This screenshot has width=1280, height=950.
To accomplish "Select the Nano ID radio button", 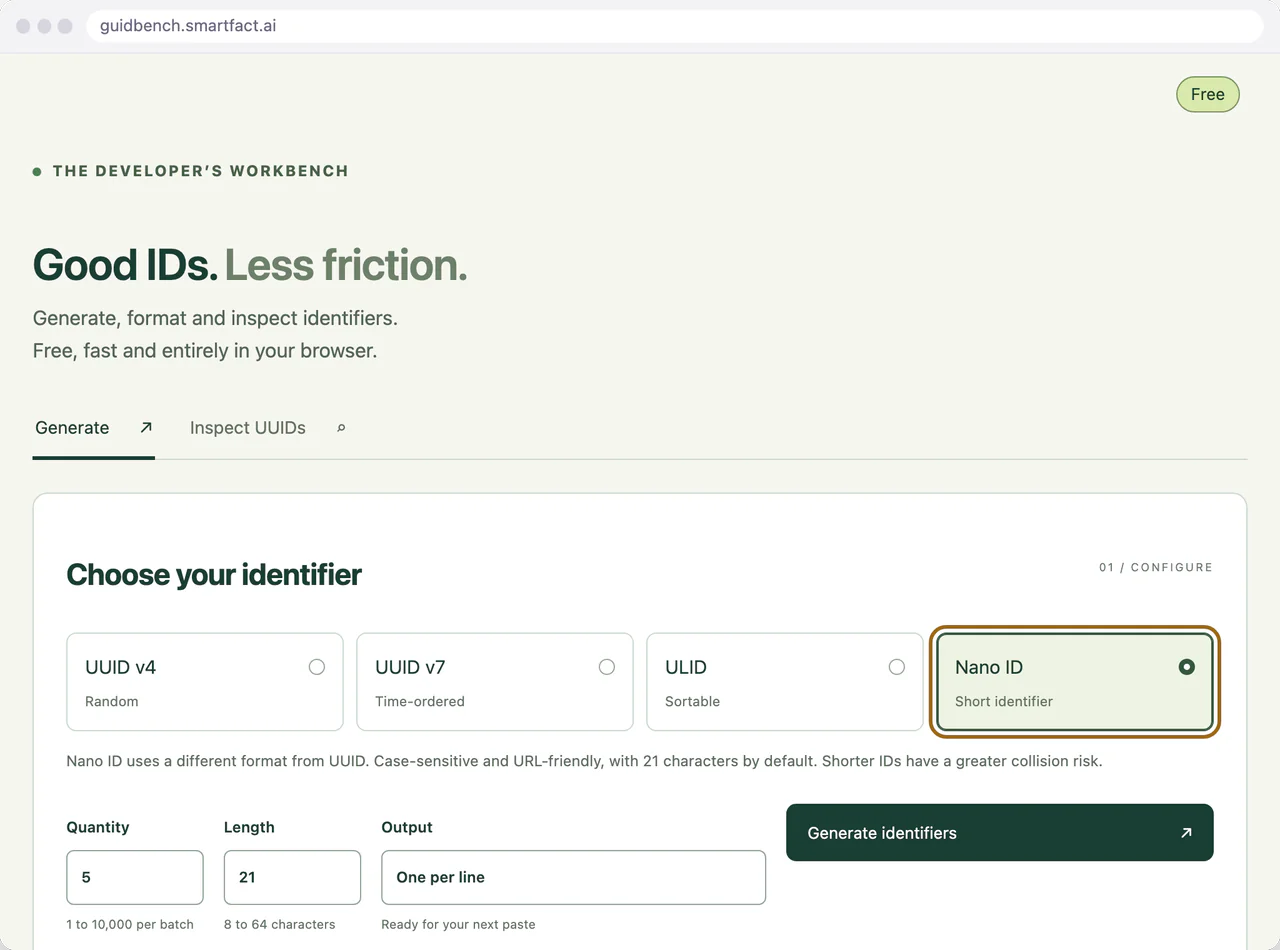I will (1187, 667).
